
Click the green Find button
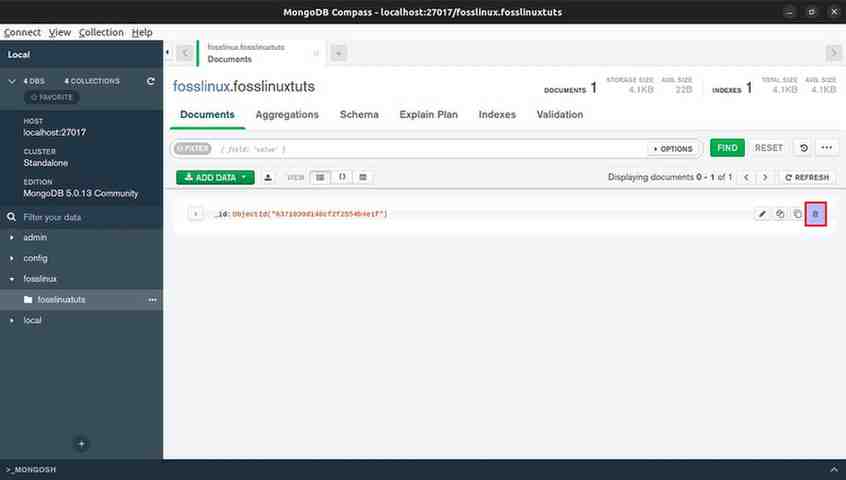[x=727, y=148]
